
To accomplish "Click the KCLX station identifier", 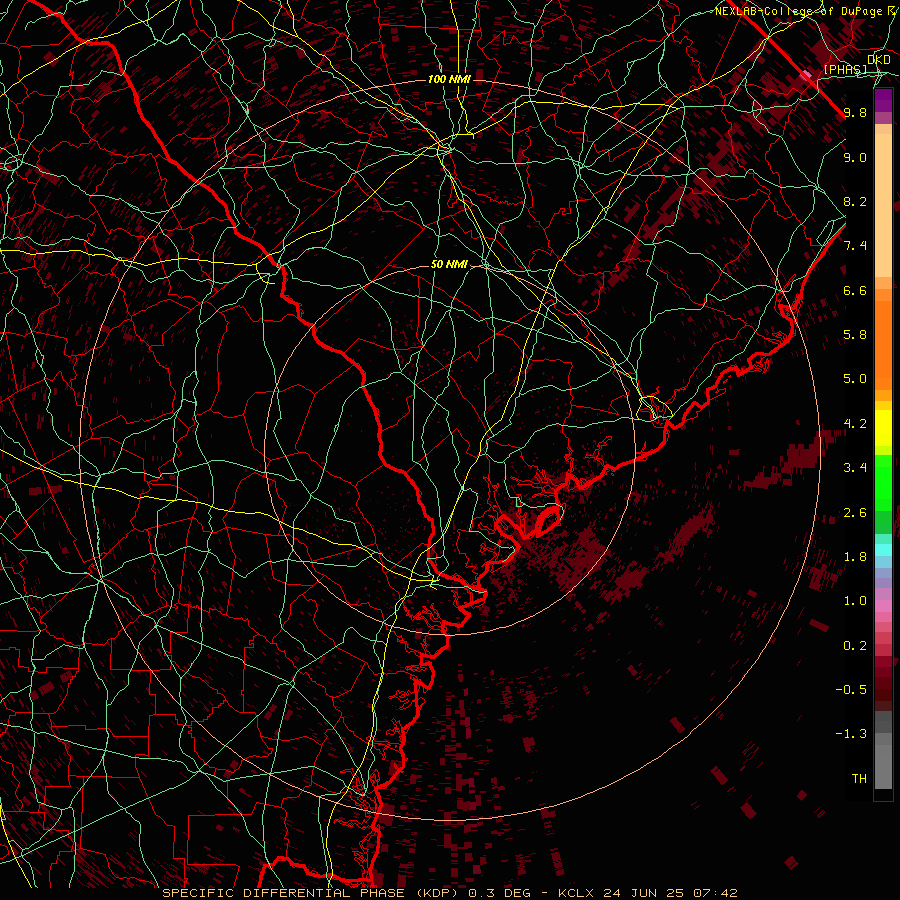I will (x=576, y=893).
